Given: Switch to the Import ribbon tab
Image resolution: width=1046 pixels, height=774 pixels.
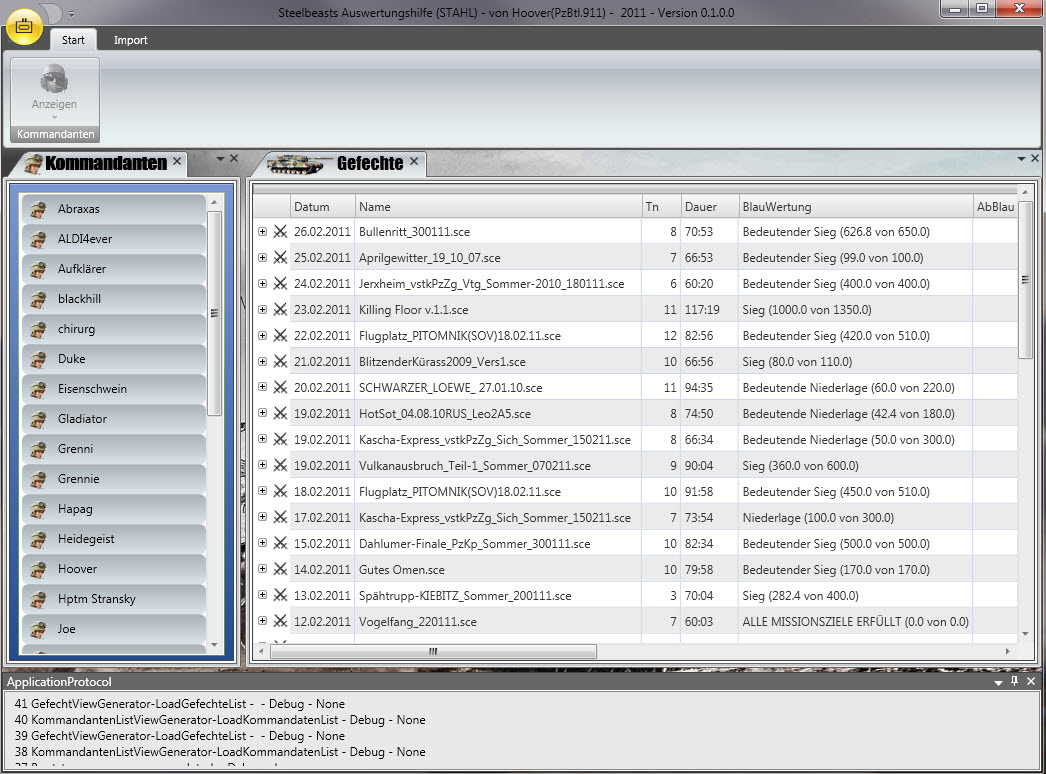Looking at the screenshot, I should pos(130,40).
